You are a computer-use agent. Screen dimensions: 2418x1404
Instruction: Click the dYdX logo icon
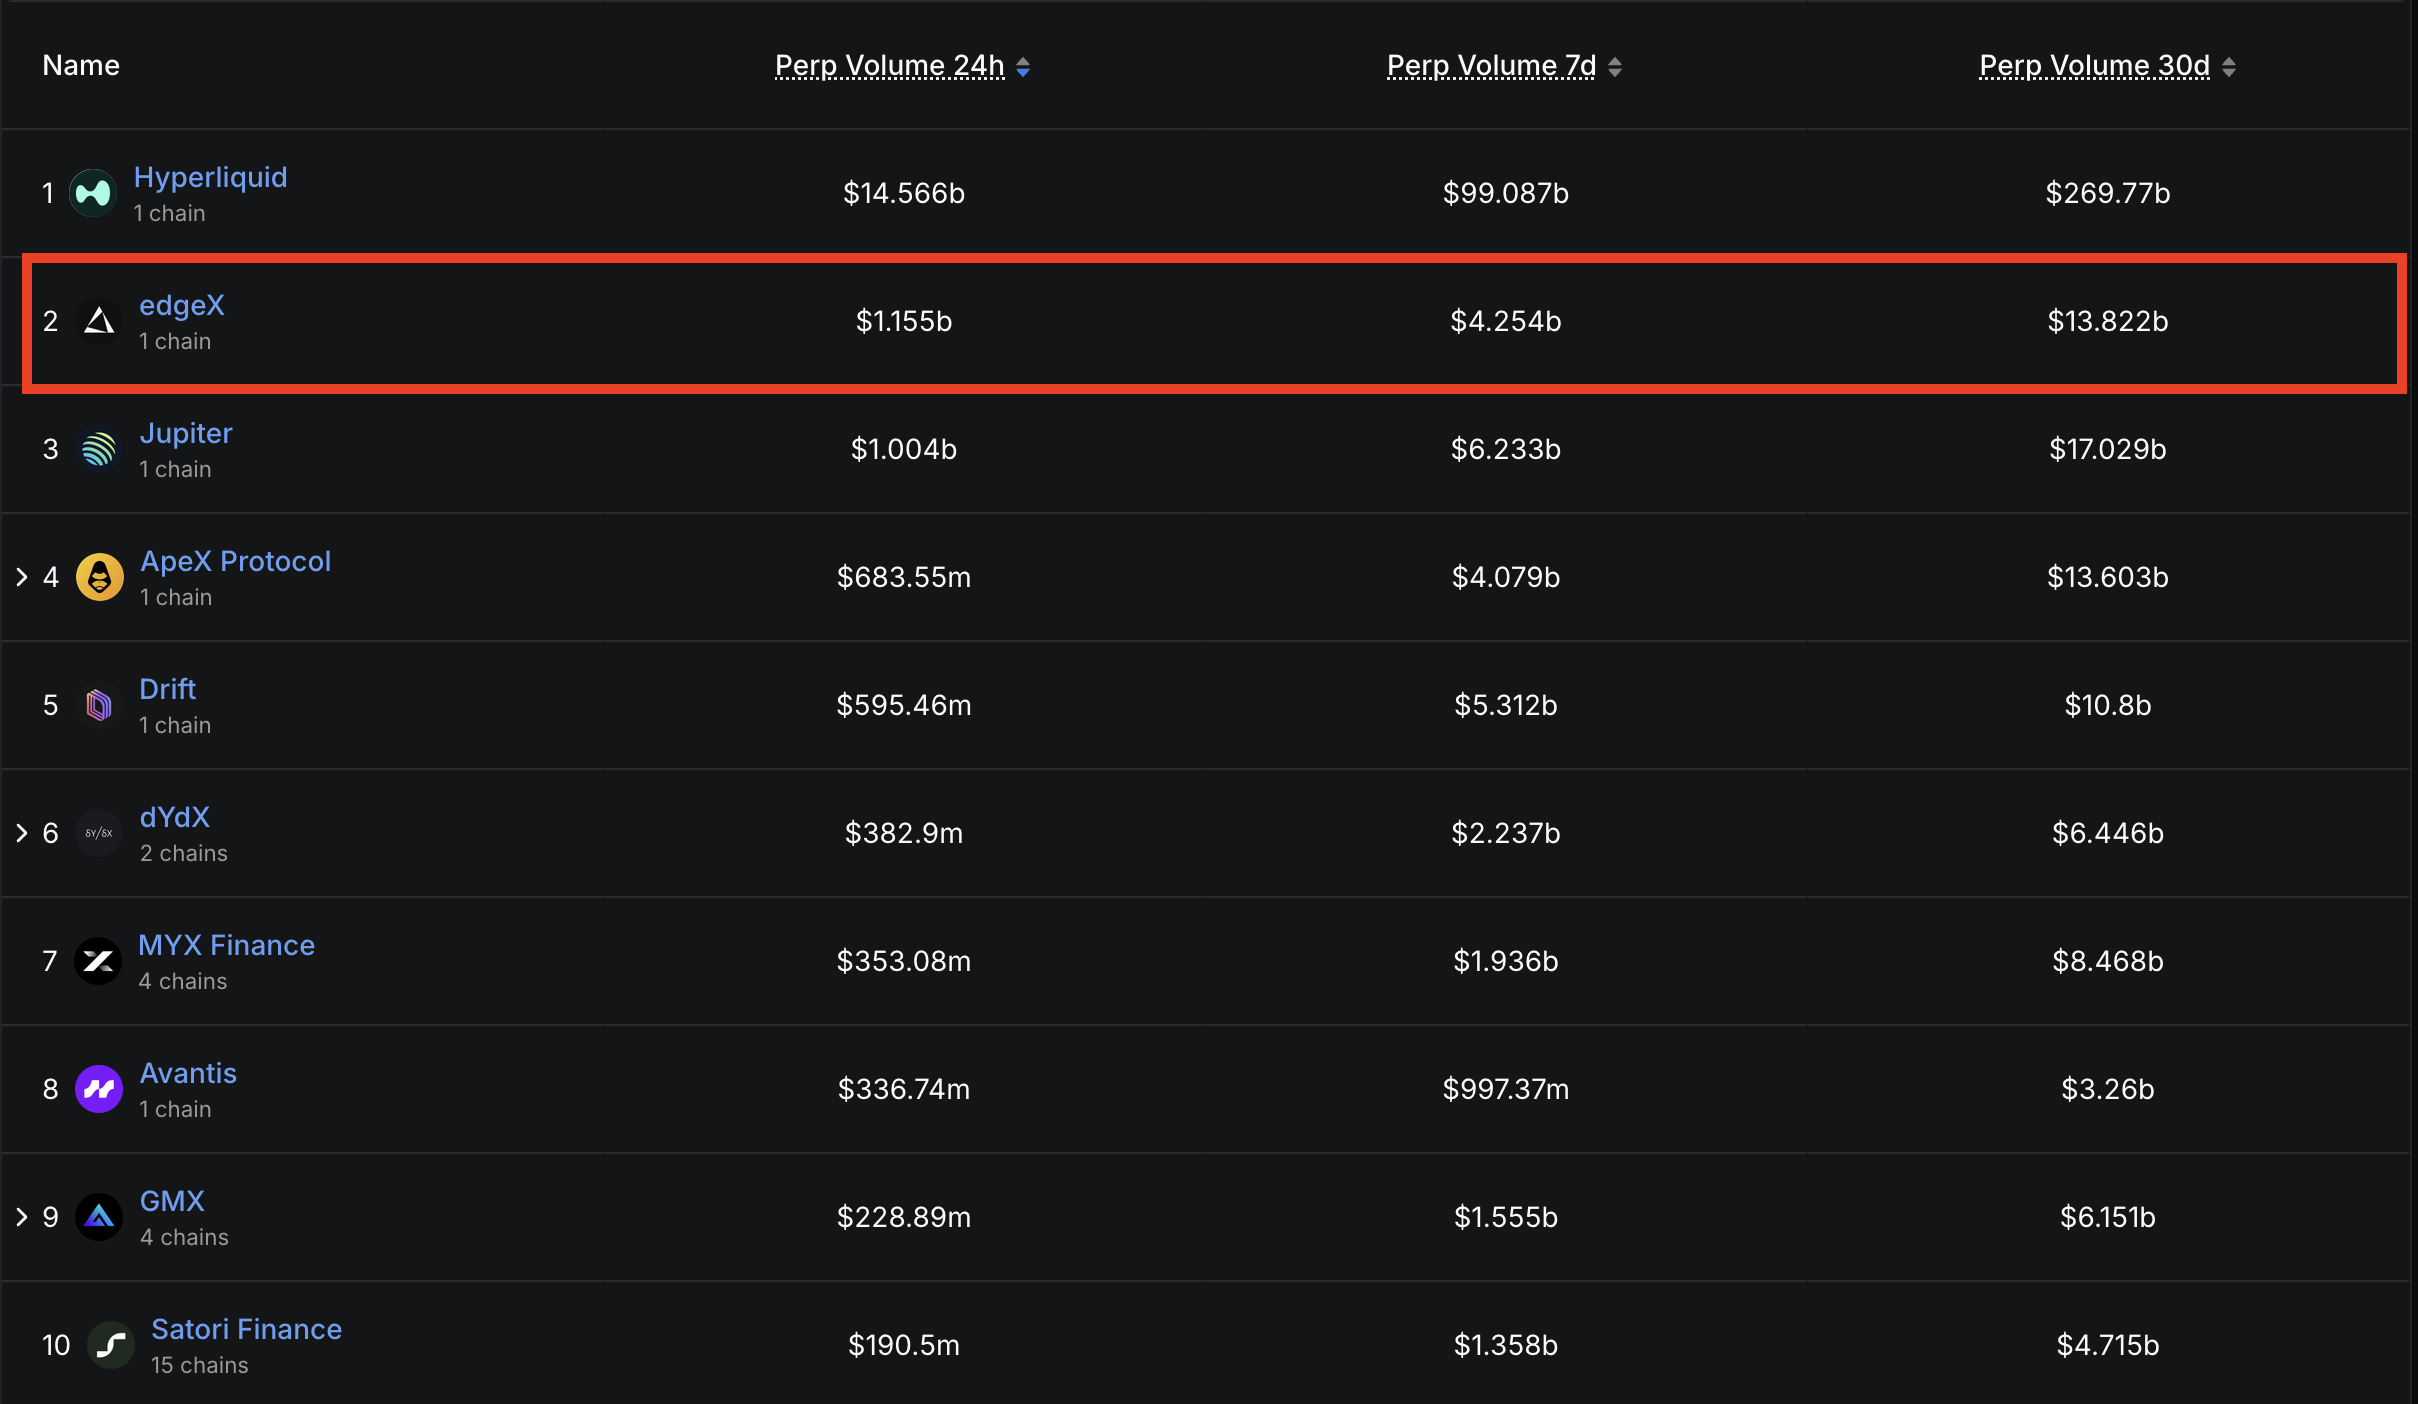click(x=99, y=833)
